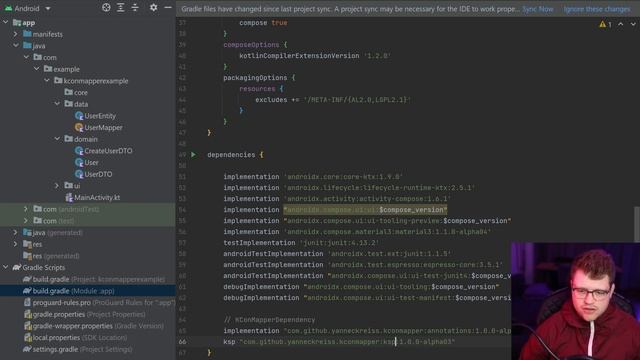Open local.properties file

pyautogui.click(x=75, y=338)
